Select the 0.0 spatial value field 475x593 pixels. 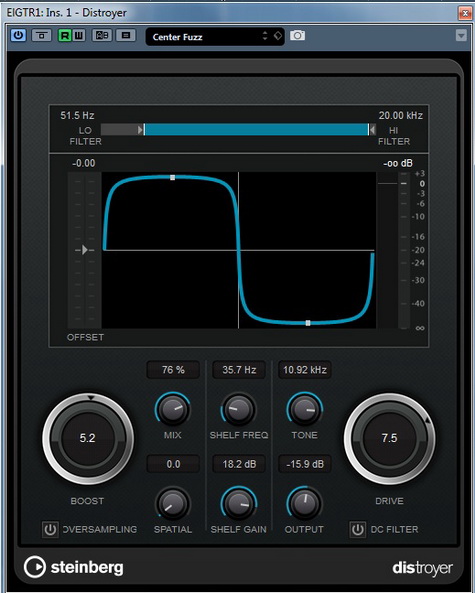pos(173,464)
